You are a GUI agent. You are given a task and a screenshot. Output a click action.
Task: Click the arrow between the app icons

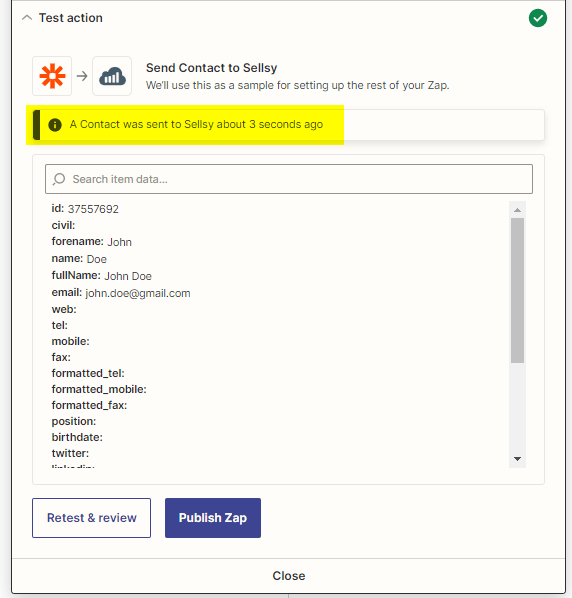[x=82, y=76]
